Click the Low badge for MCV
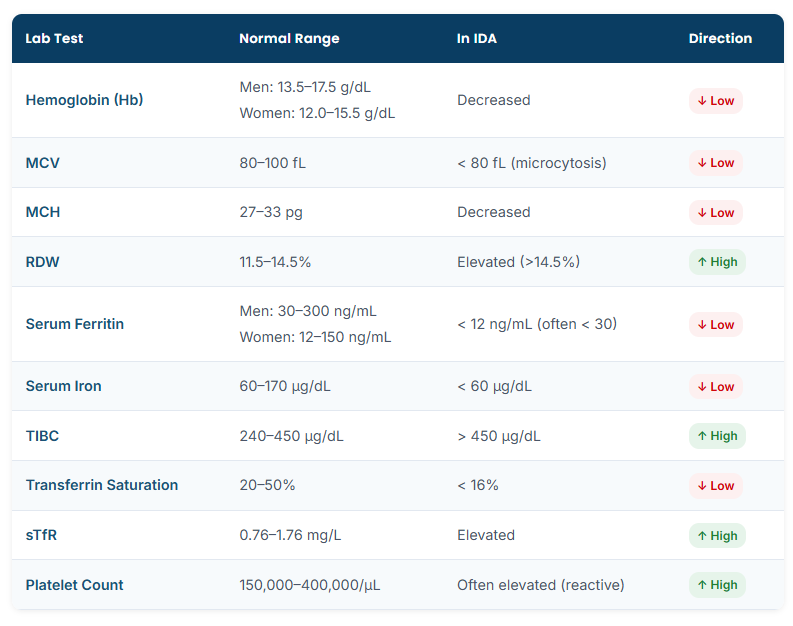The width and height of the screenshot is (793, 626). 716,163
